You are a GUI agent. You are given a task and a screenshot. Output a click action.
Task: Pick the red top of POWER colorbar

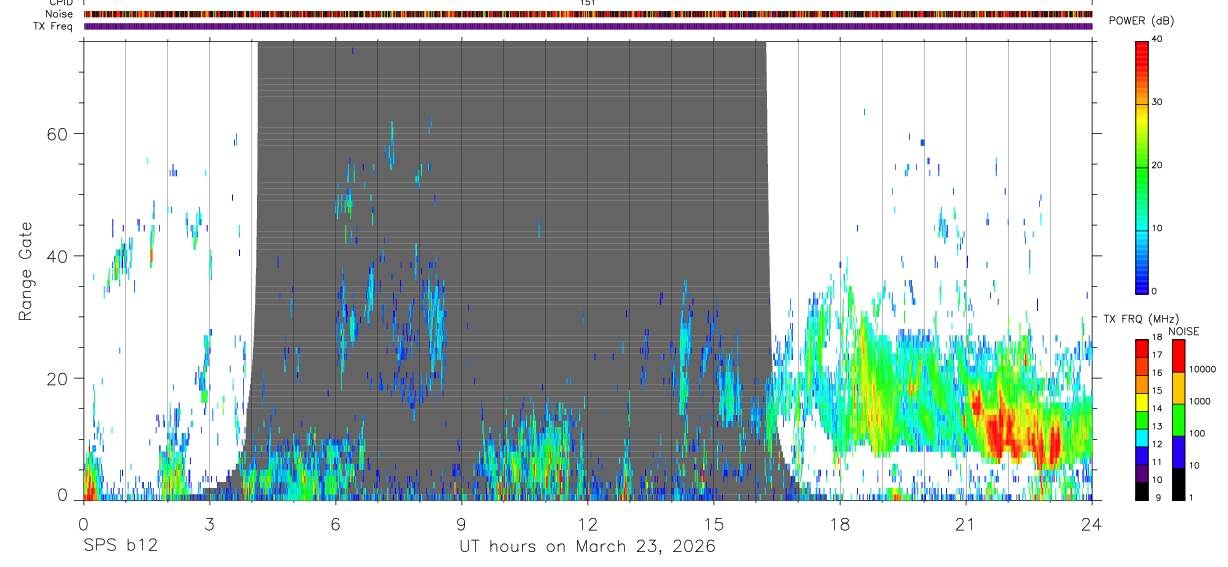point(1142,46)
